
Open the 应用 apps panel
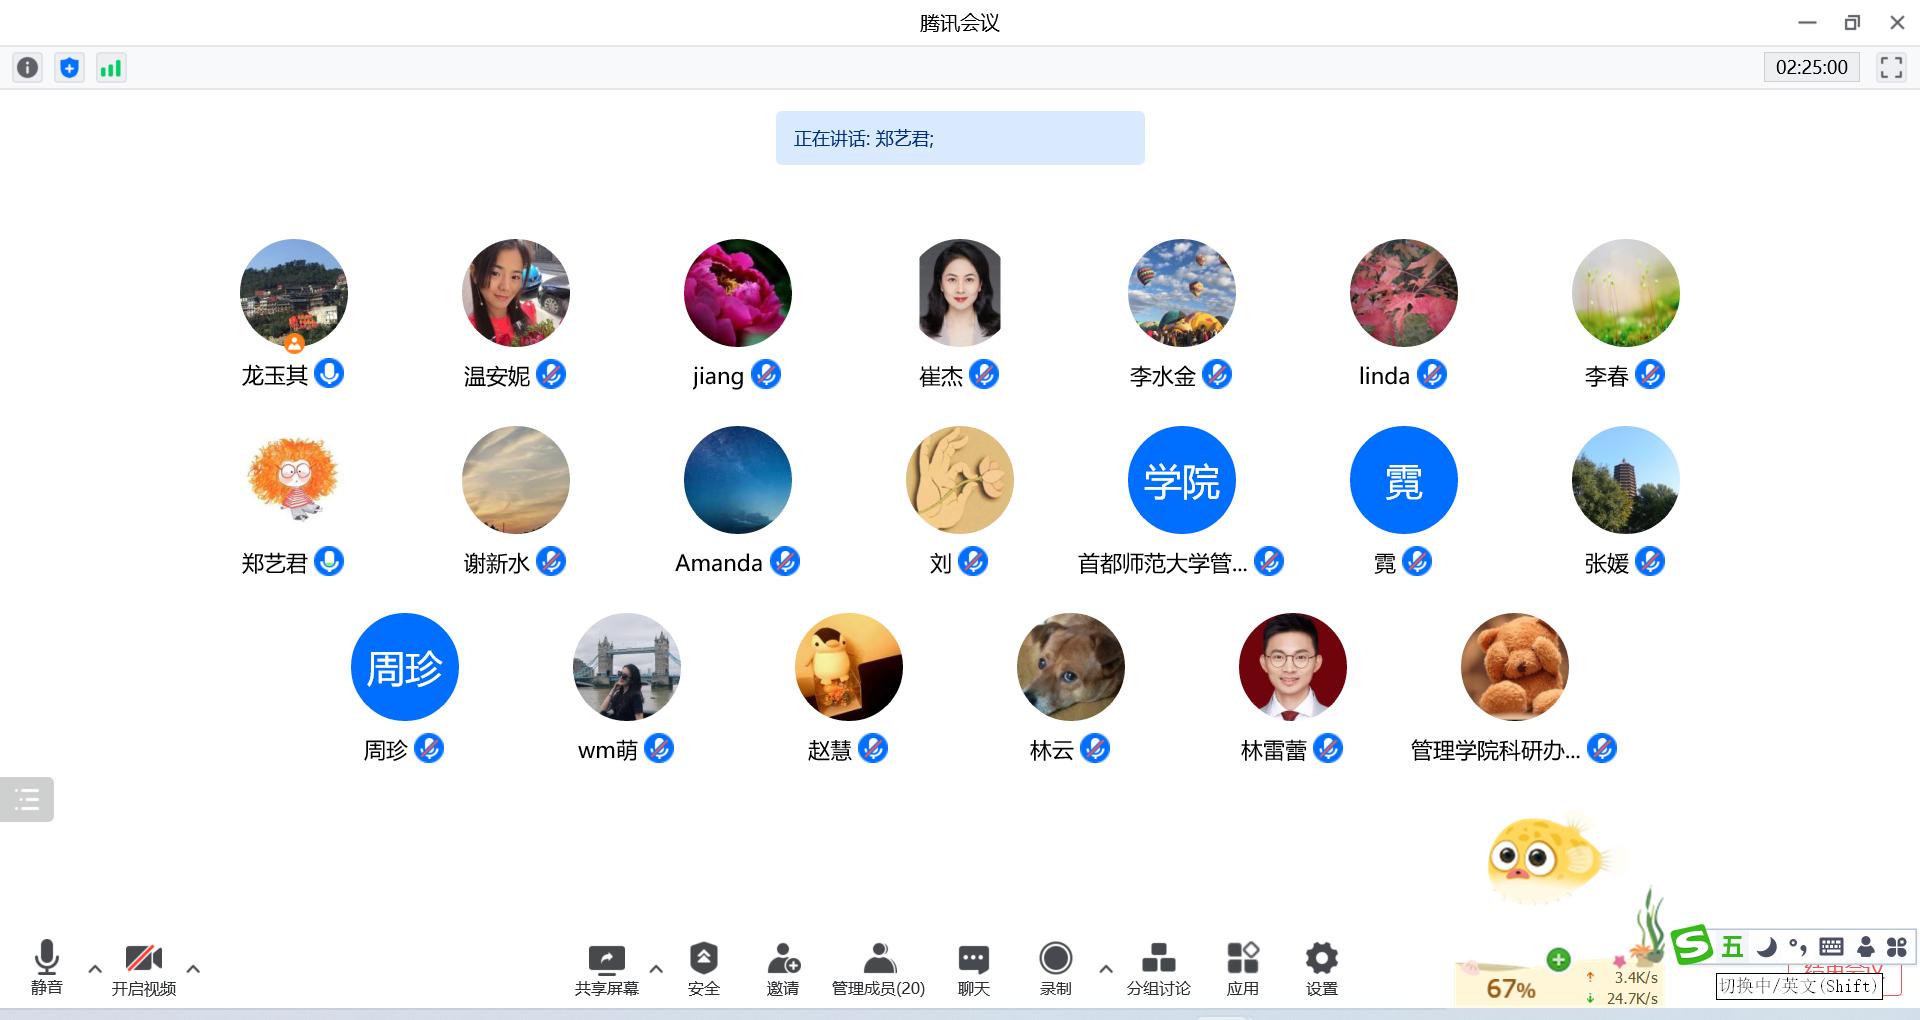coord(1242,968)
